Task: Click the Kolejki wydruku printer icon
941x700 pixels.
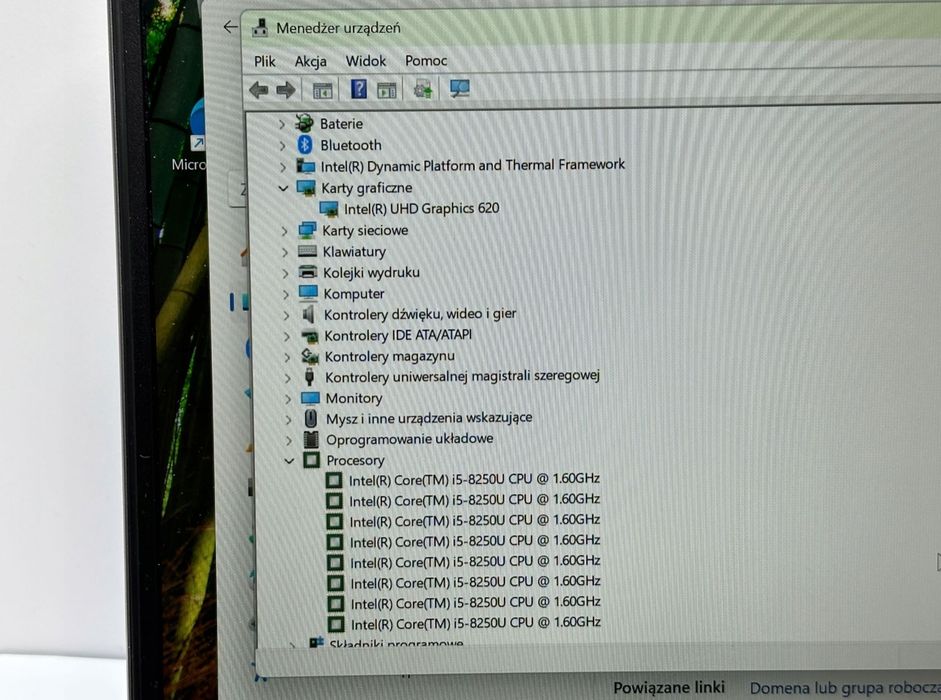Action: click(x=308, y=272)
